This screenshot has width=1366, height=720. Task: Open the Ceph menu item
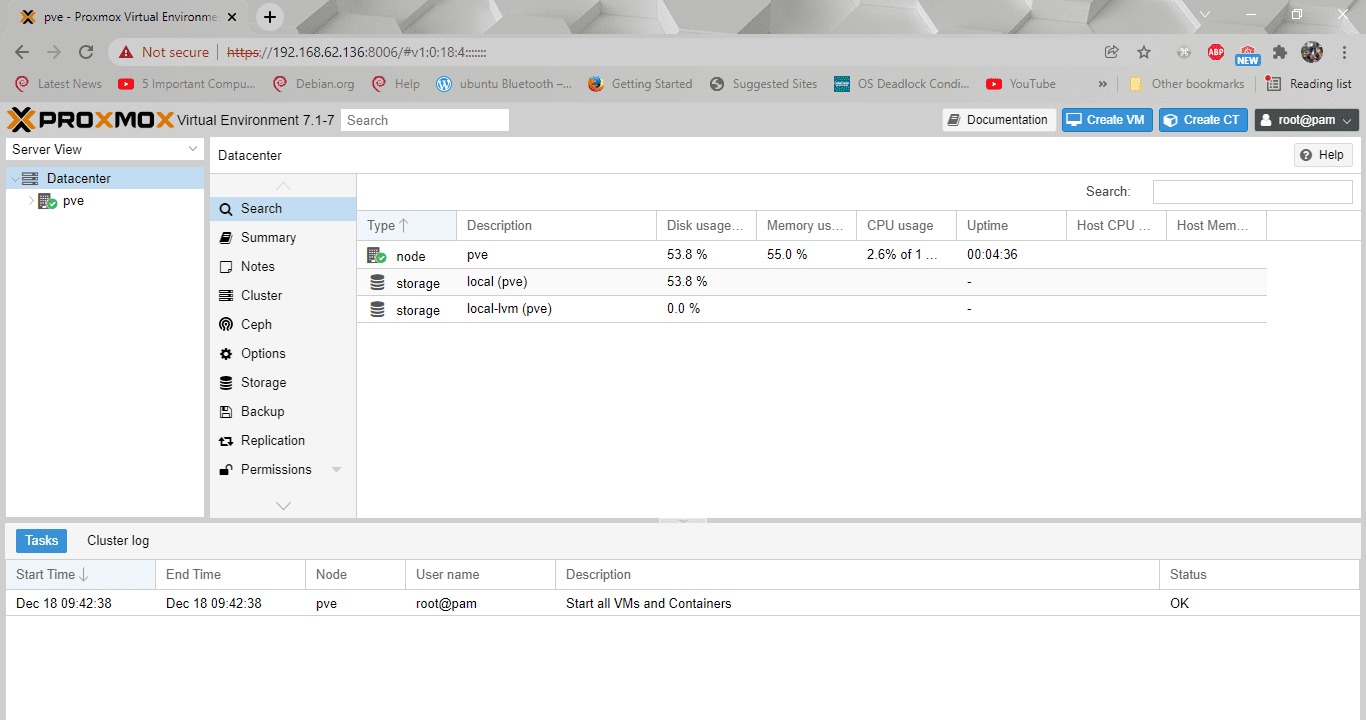point(283,324)
